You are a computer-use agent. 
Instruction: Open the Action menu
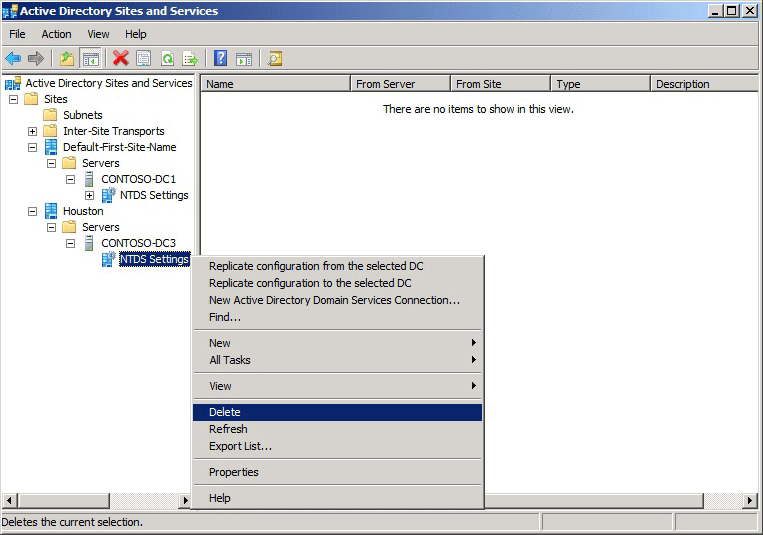pyautogui.click(x=56, y=34)
